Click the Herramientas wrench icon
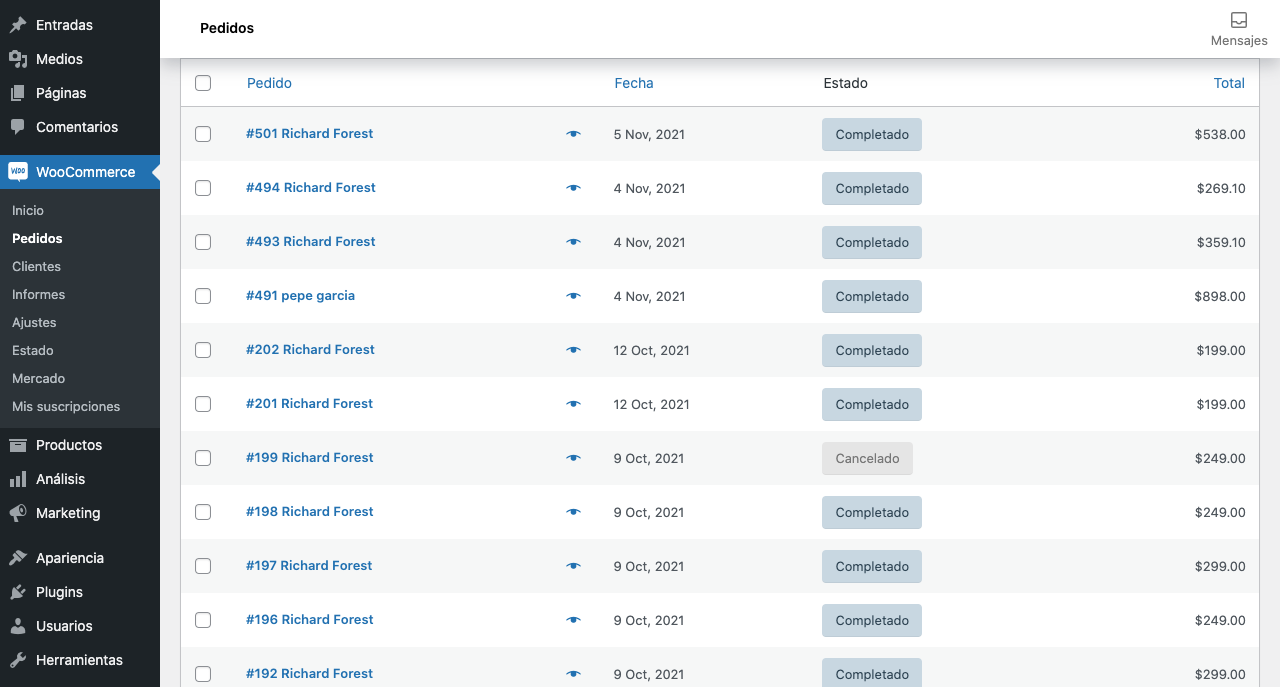 [18, 660]
